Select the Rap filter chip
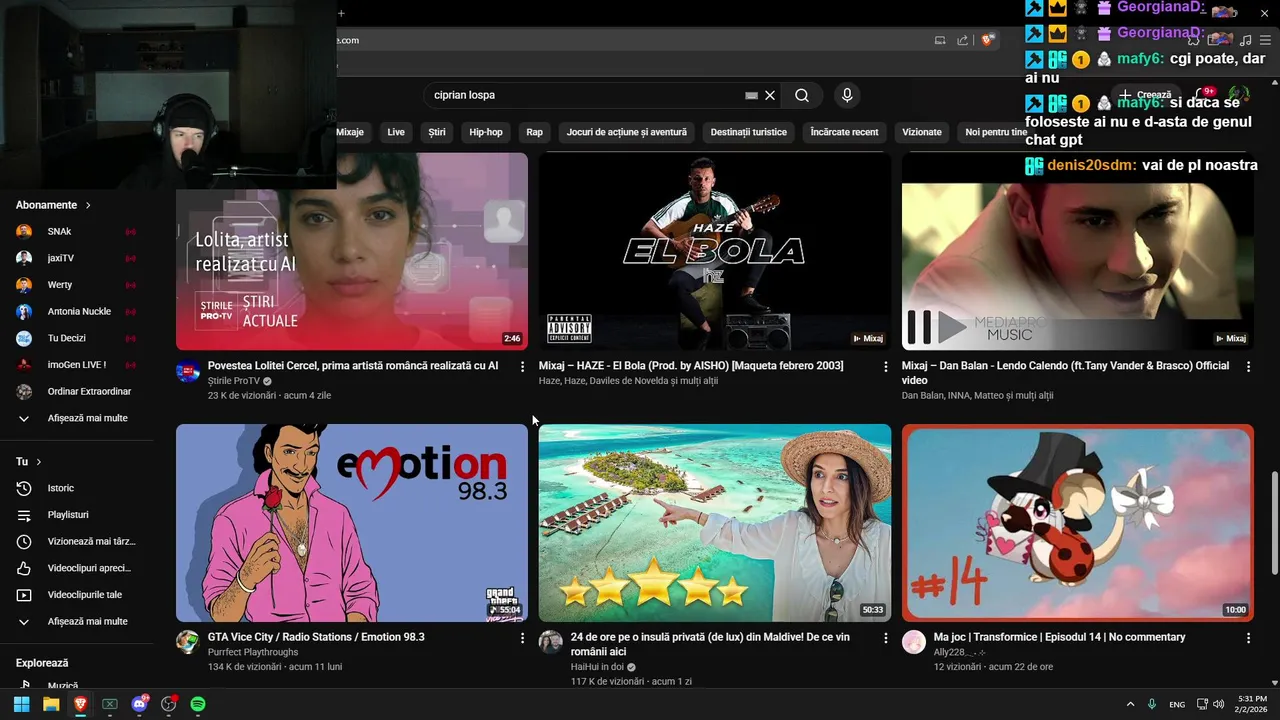Viewport: 1280px width, 720px height. click(535, 132)
